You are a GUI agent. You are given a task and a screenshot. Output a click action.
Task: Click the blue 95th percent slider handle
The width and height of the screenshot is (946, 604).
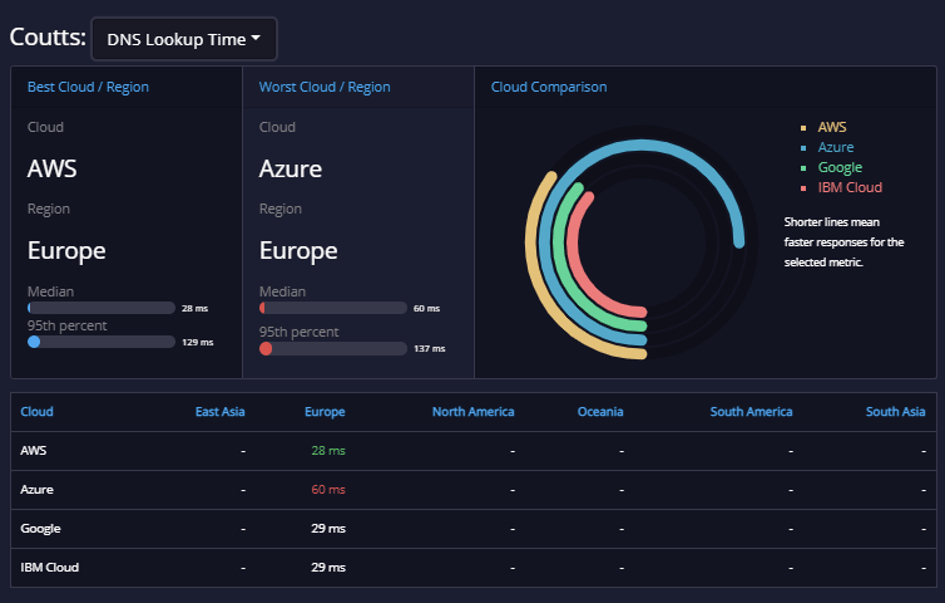click(x=34, y=341)
